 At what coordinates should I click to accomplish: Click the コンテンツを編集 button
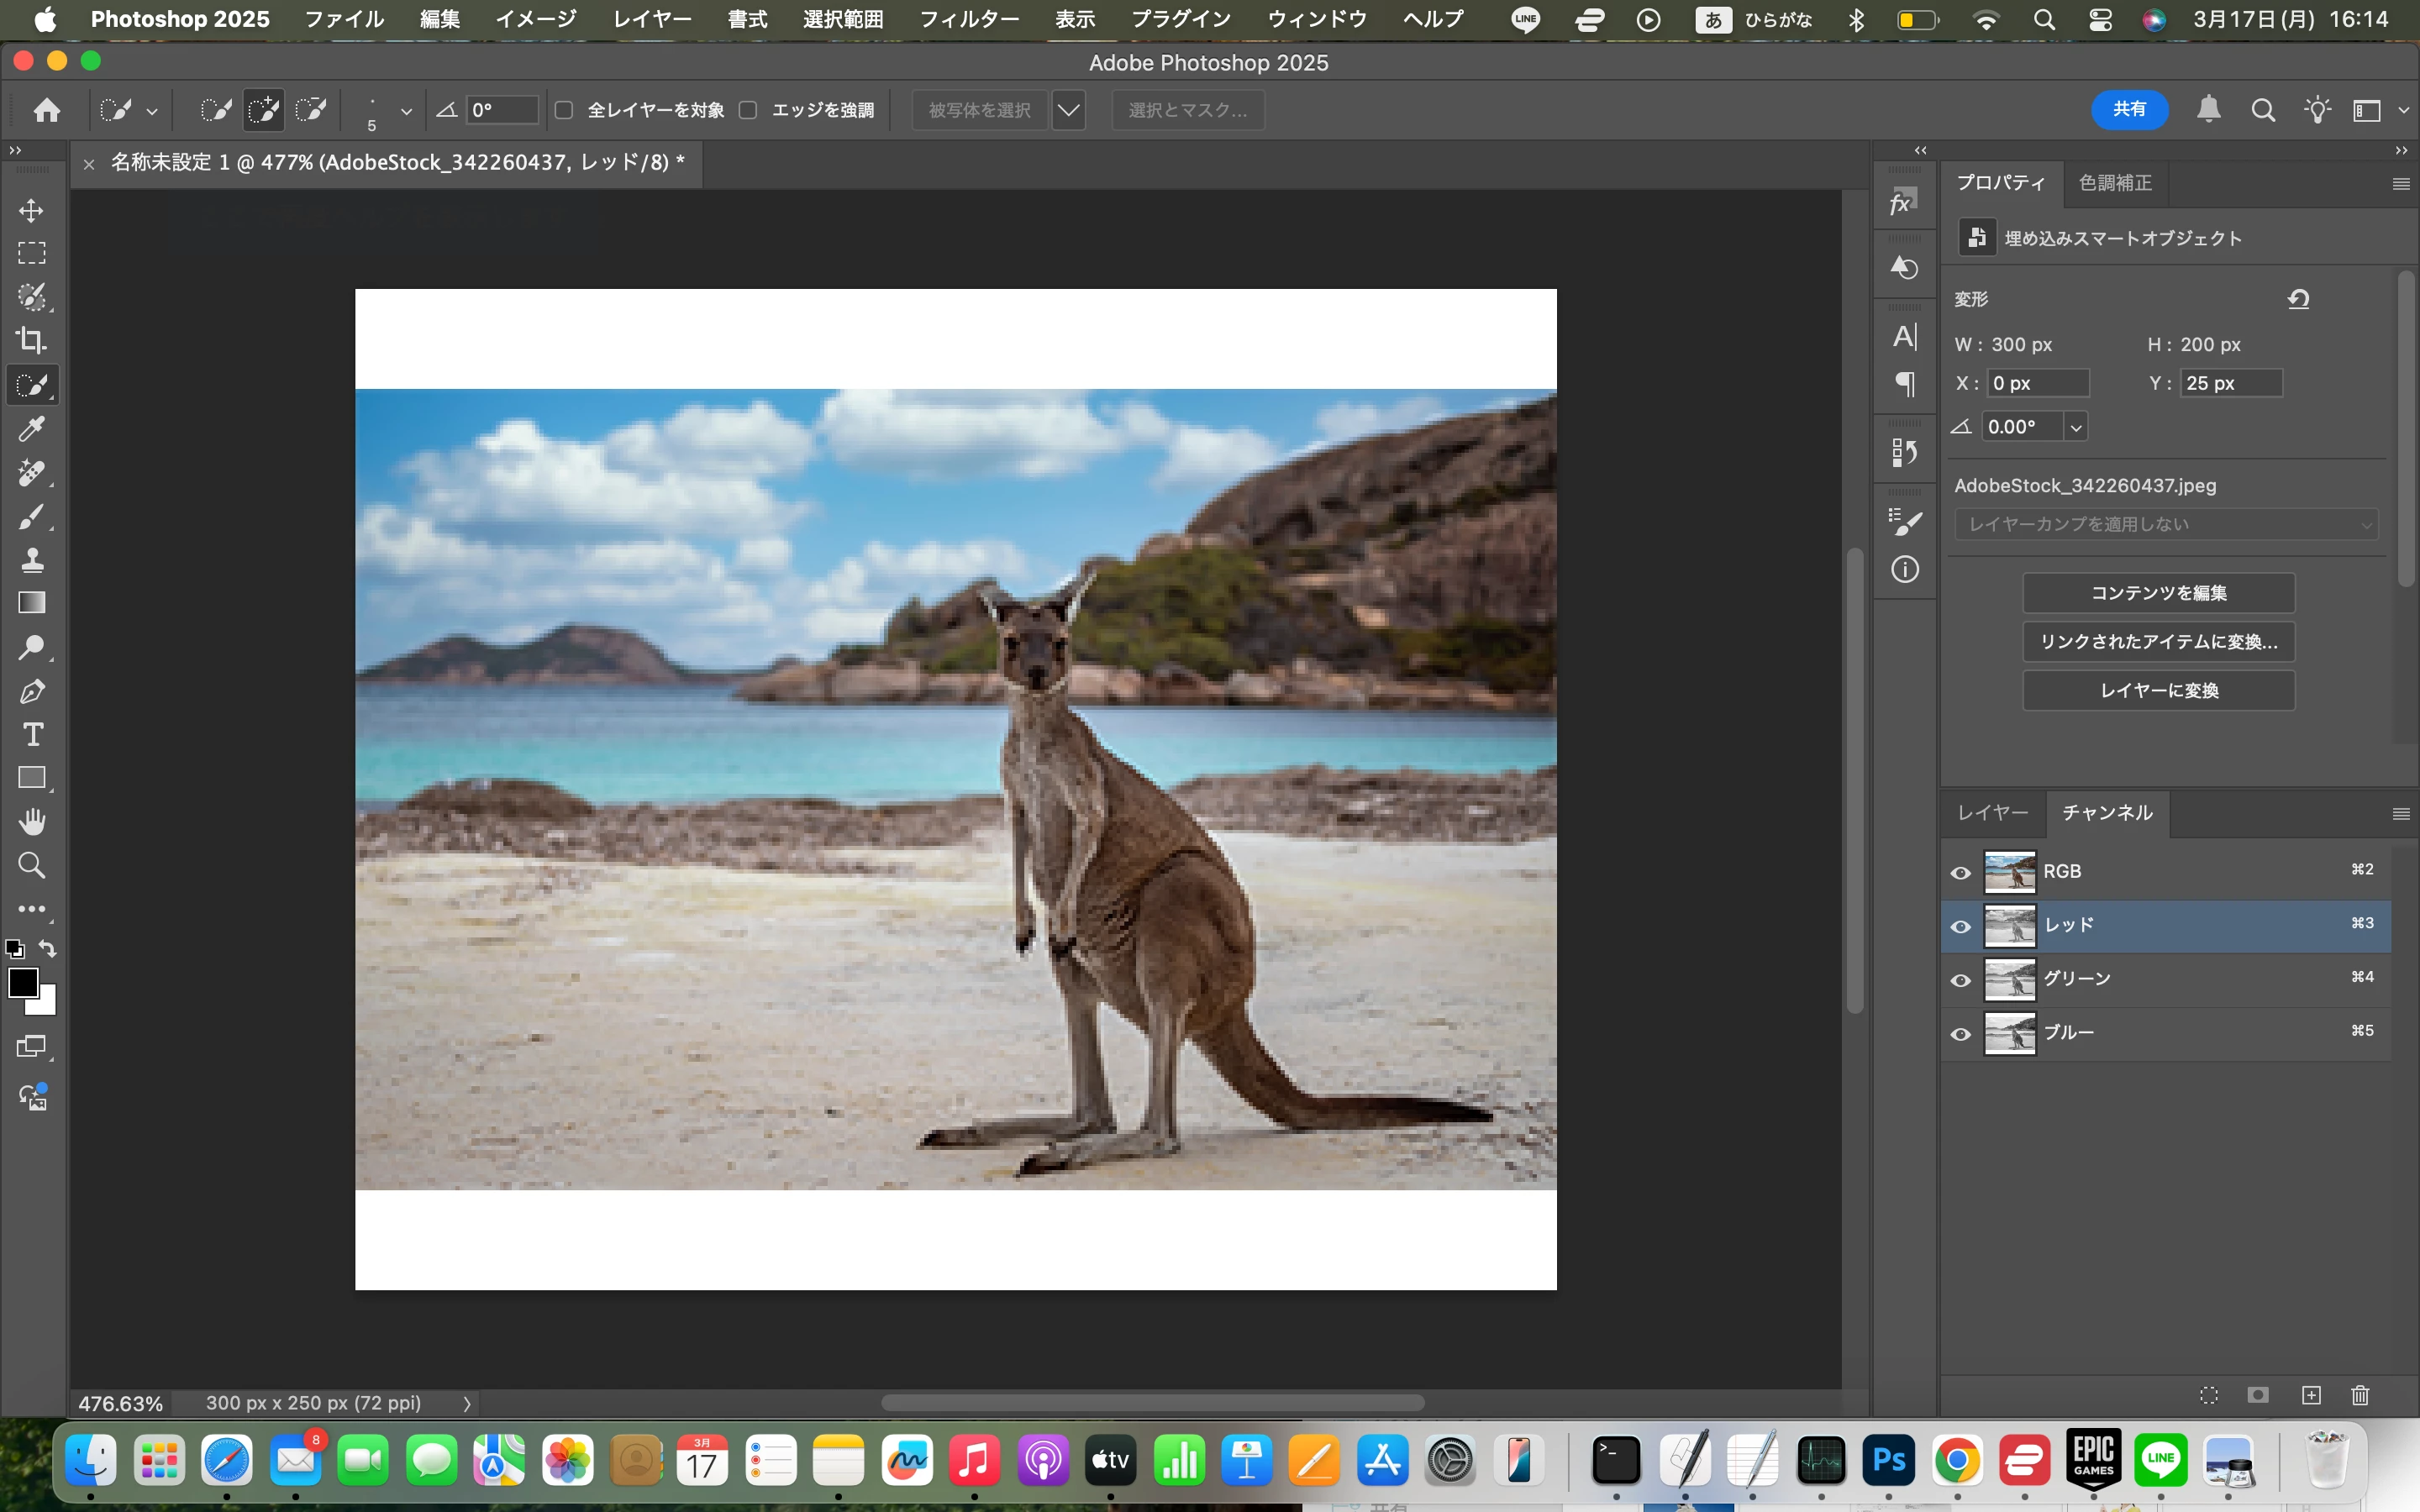[x=2158, y=593]
